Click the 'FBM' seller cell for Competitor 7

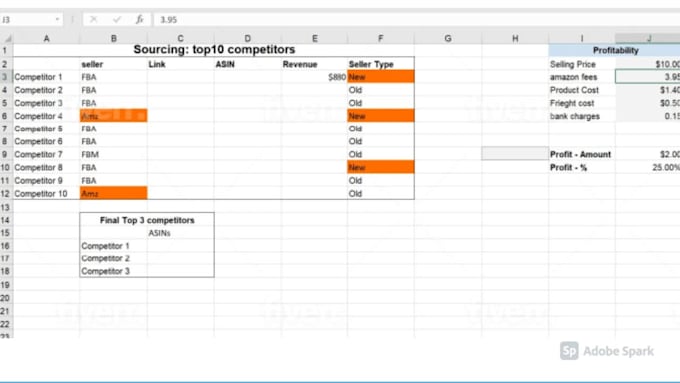114,154
